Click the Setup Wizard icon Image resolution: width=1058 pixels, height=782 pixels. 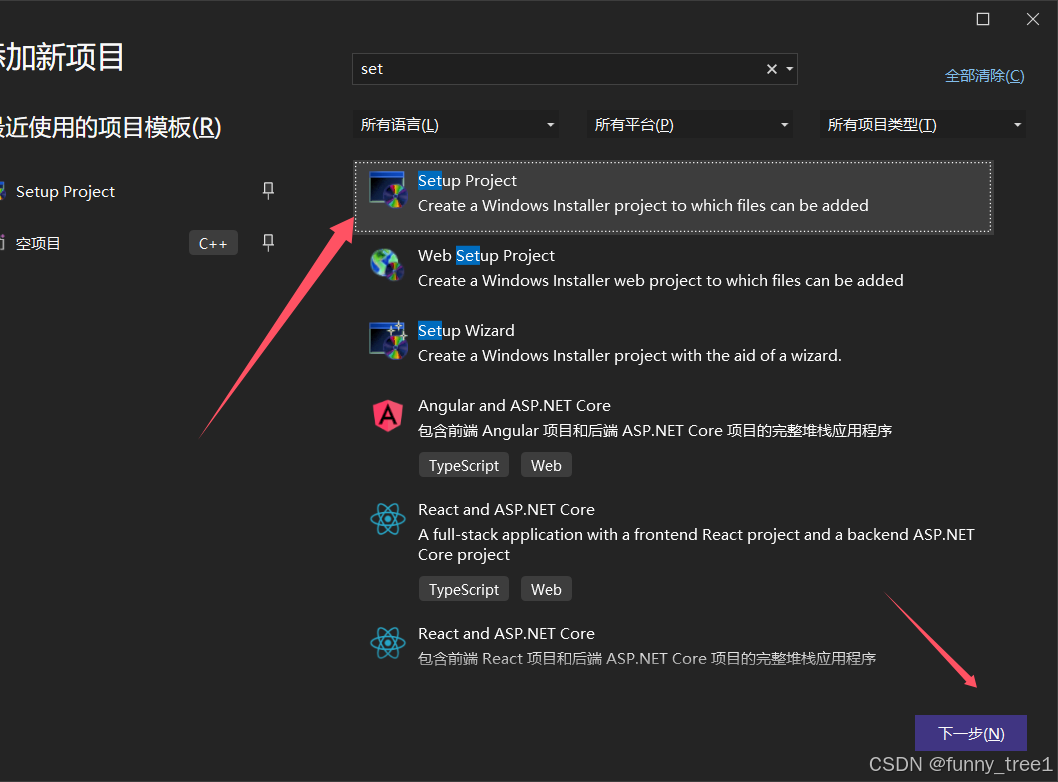(x=388, y=340)
